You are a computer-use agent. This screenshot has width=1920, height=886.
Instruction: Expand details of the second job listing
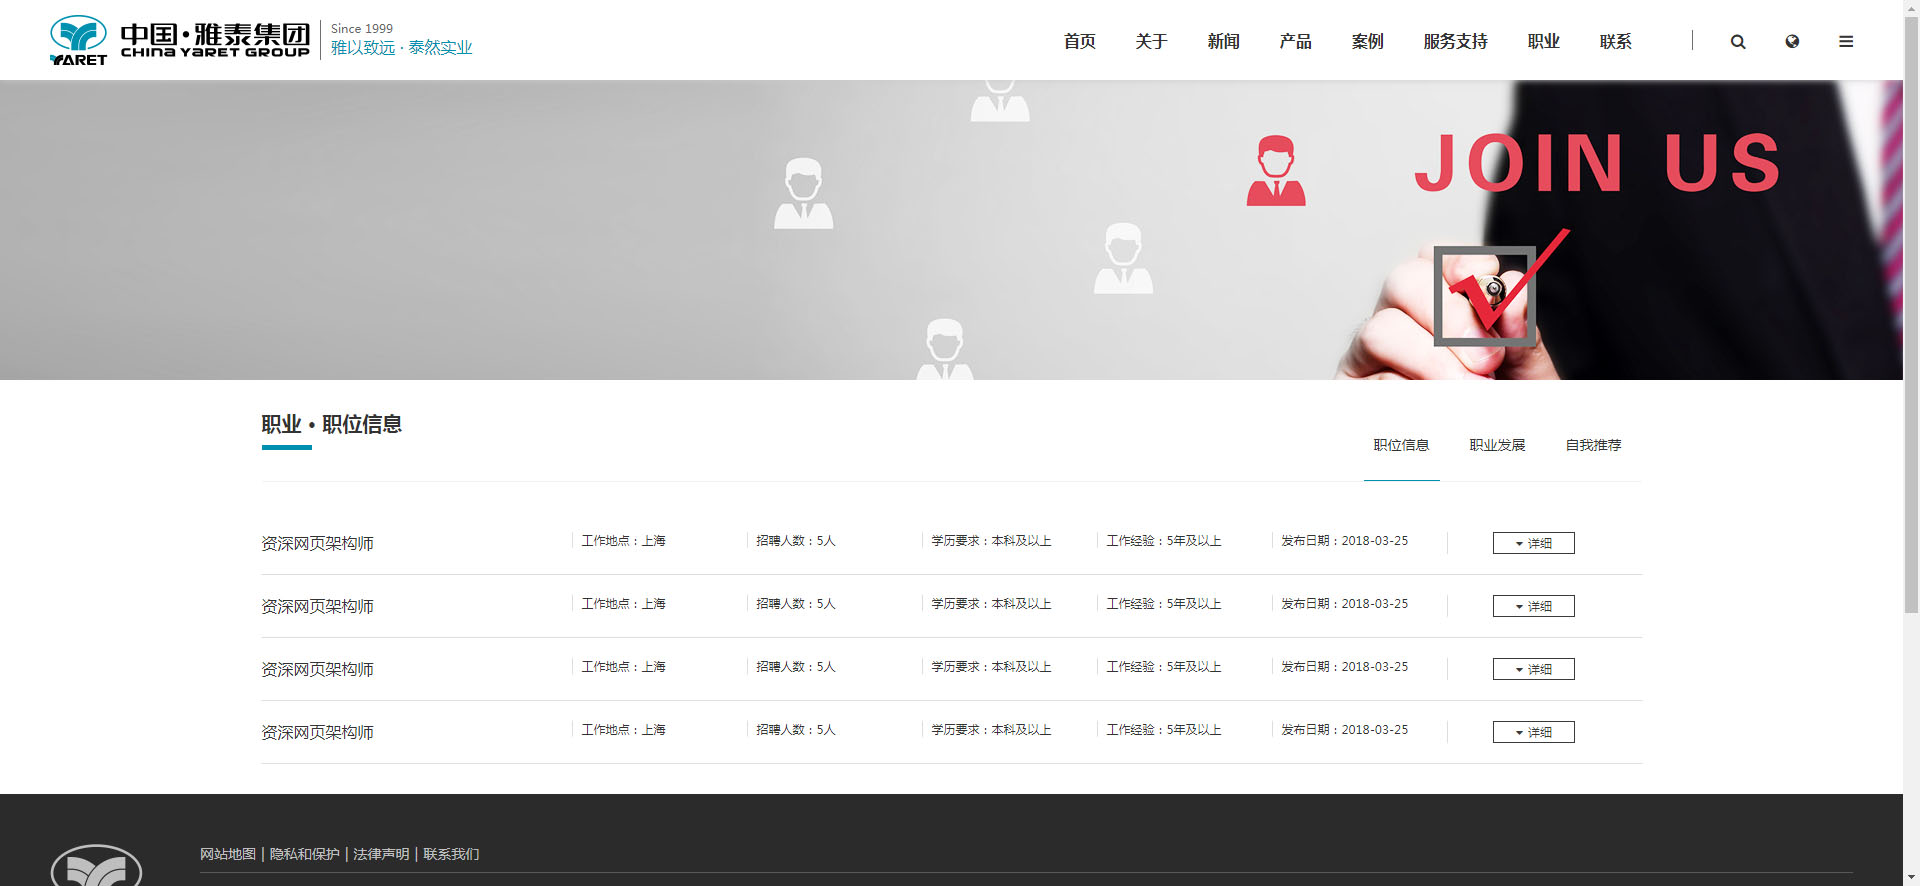(x=1533, y=606)
